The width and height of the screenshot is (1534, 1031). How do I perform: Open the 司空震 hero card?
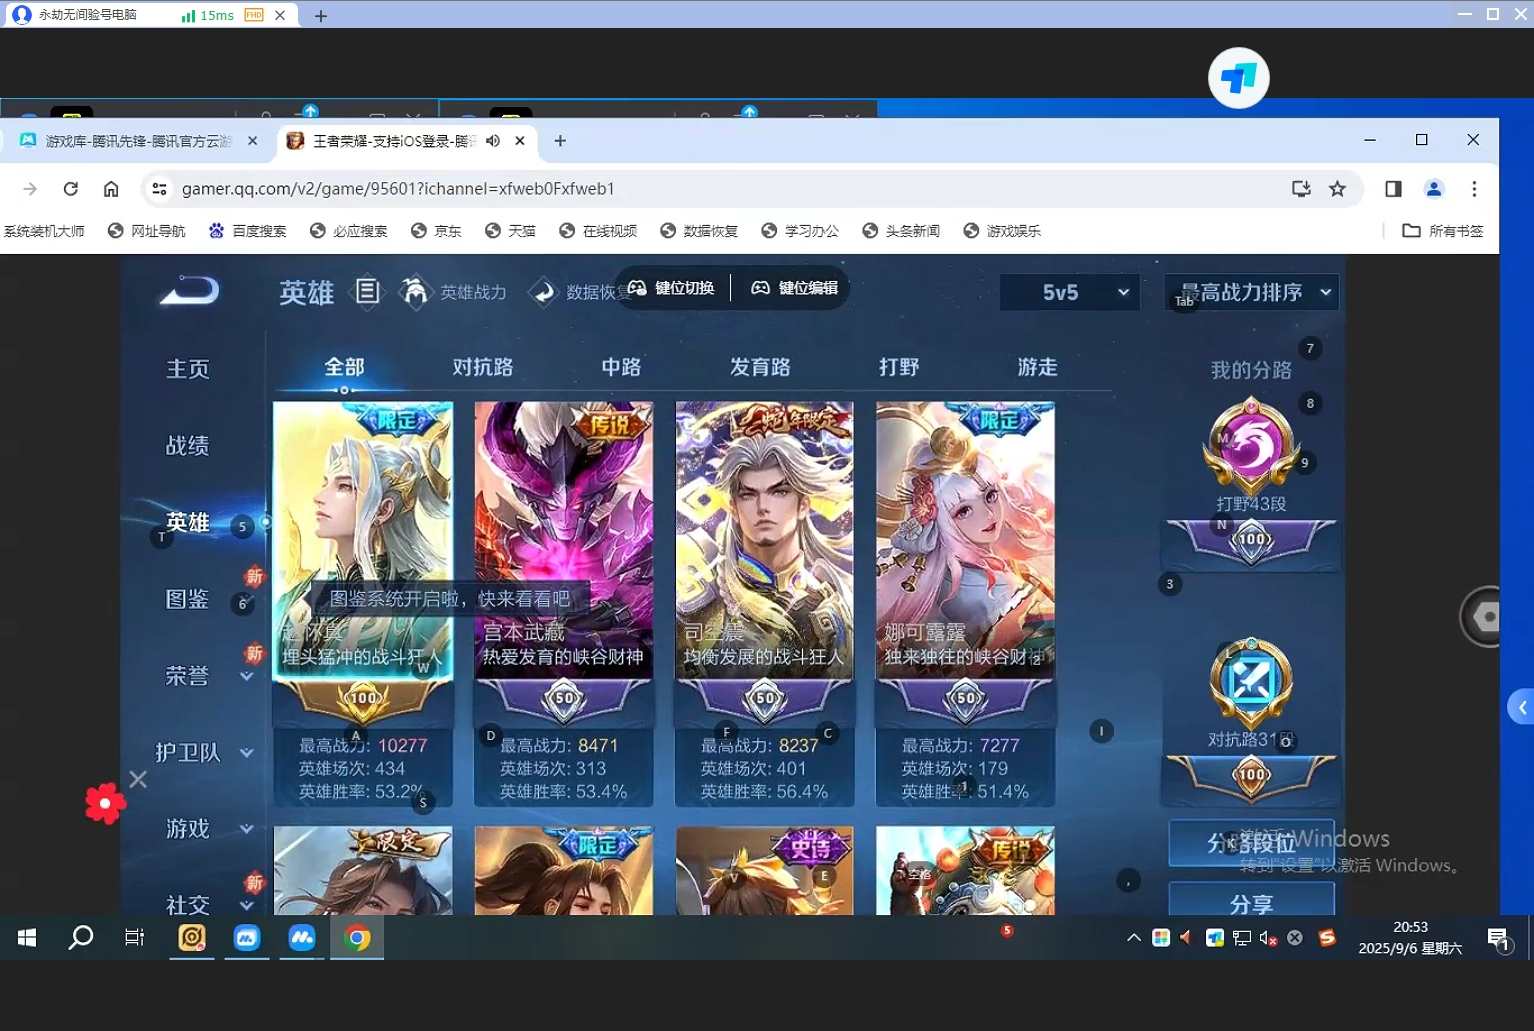[765, 603]
